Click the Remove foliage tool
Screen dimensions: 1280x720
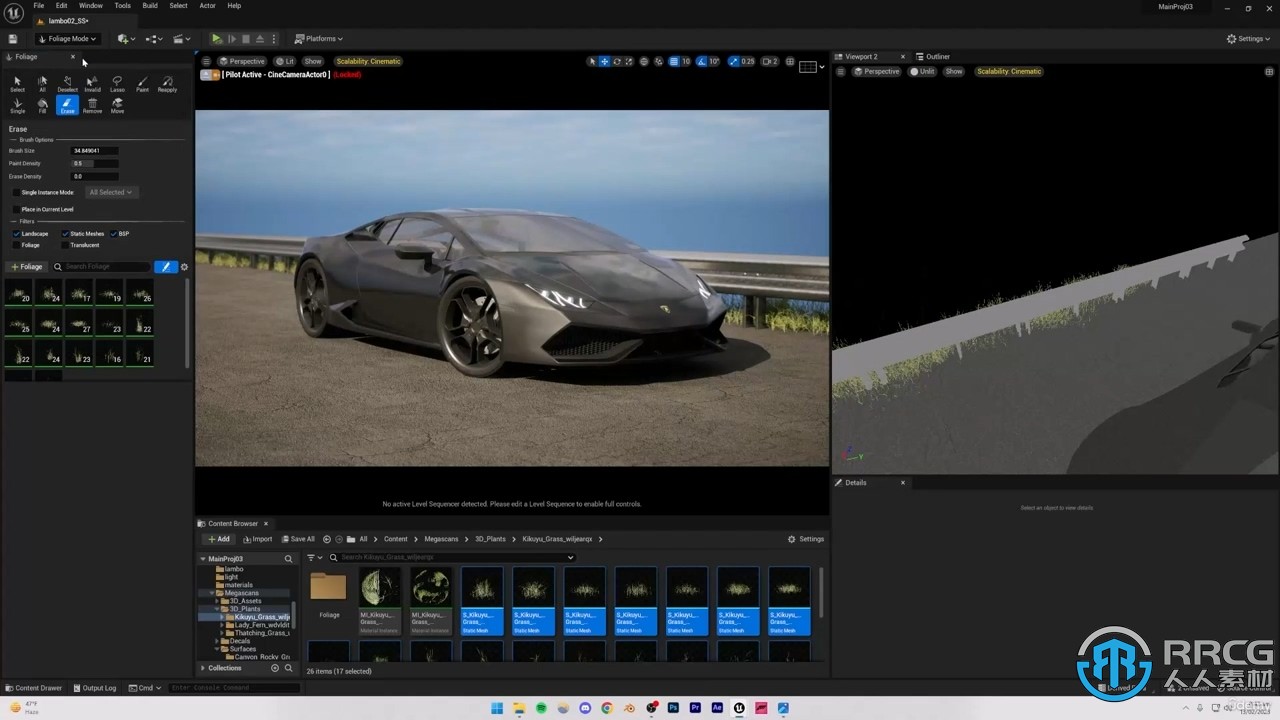[92, 105]
